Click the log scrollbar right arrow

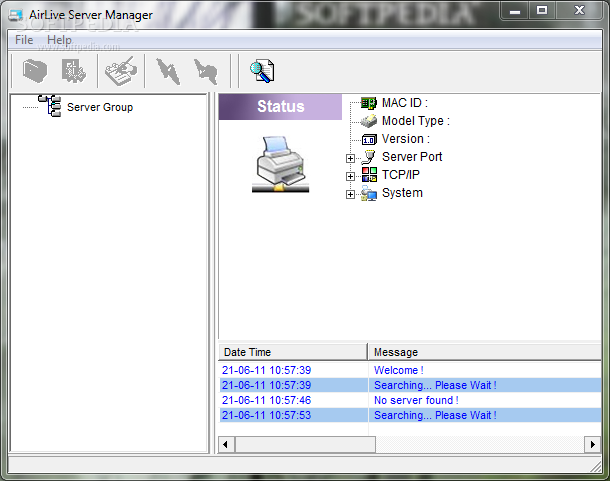point(592,444)
